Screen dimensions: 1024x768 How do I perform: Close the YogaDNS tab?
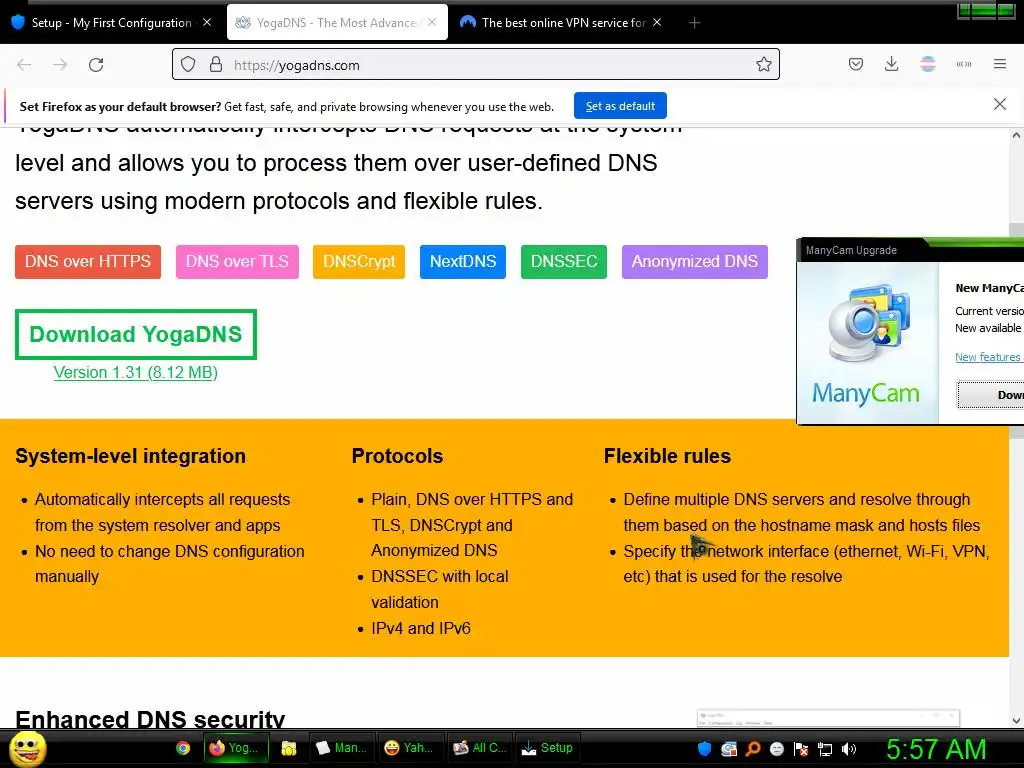click(x=432, y=22)
